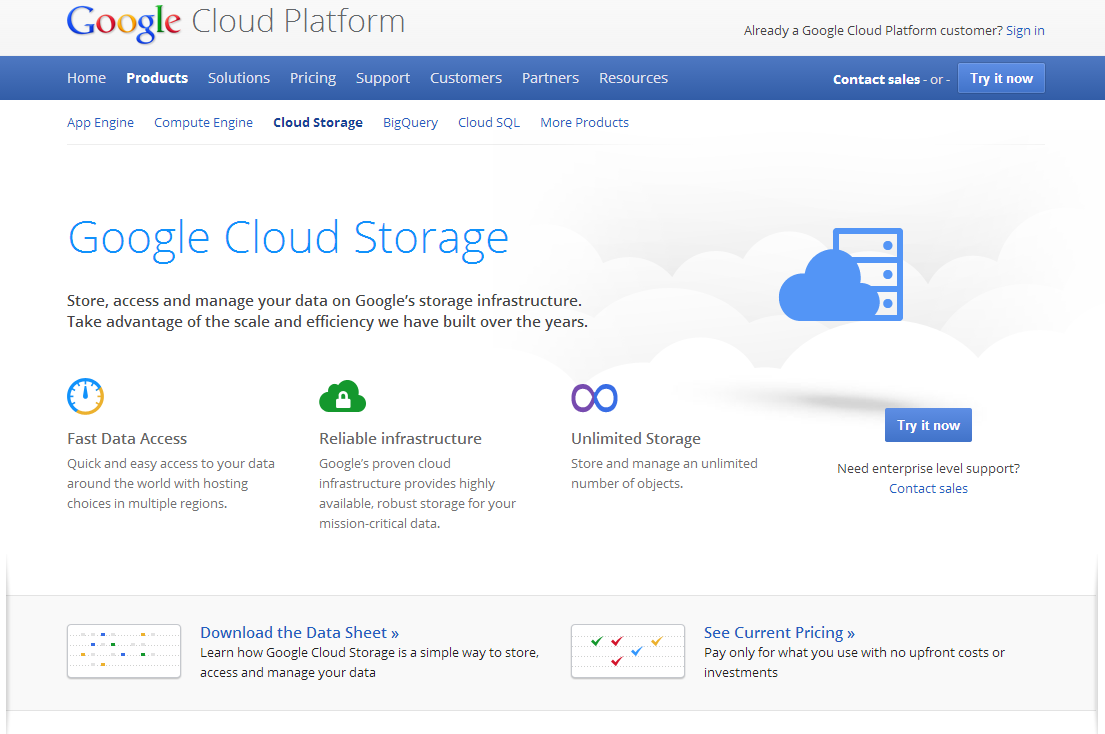
Task: Click the Google Cloud Storage heading
Action: (288, 238)
